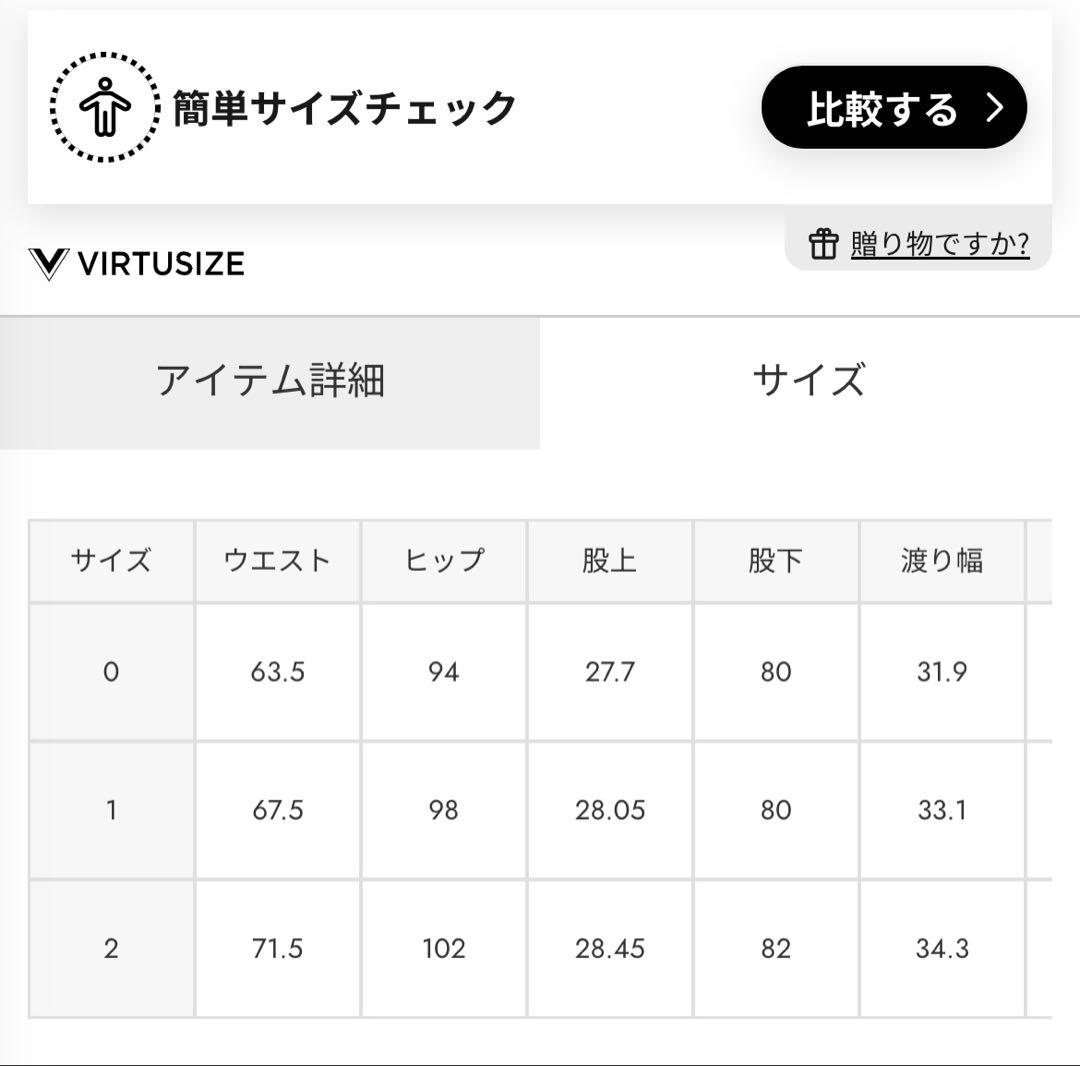Click the ウエスト column header
1080x1066 pixels.
point(277,560)
